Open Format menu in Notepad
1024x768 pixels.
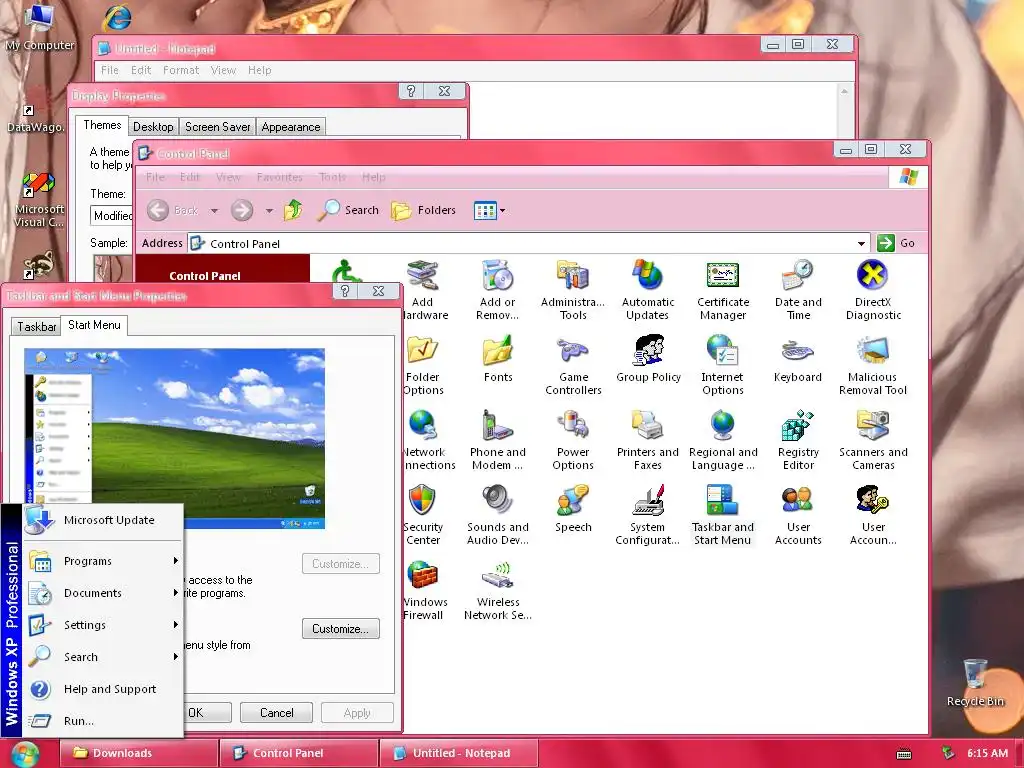click(181, 70)
